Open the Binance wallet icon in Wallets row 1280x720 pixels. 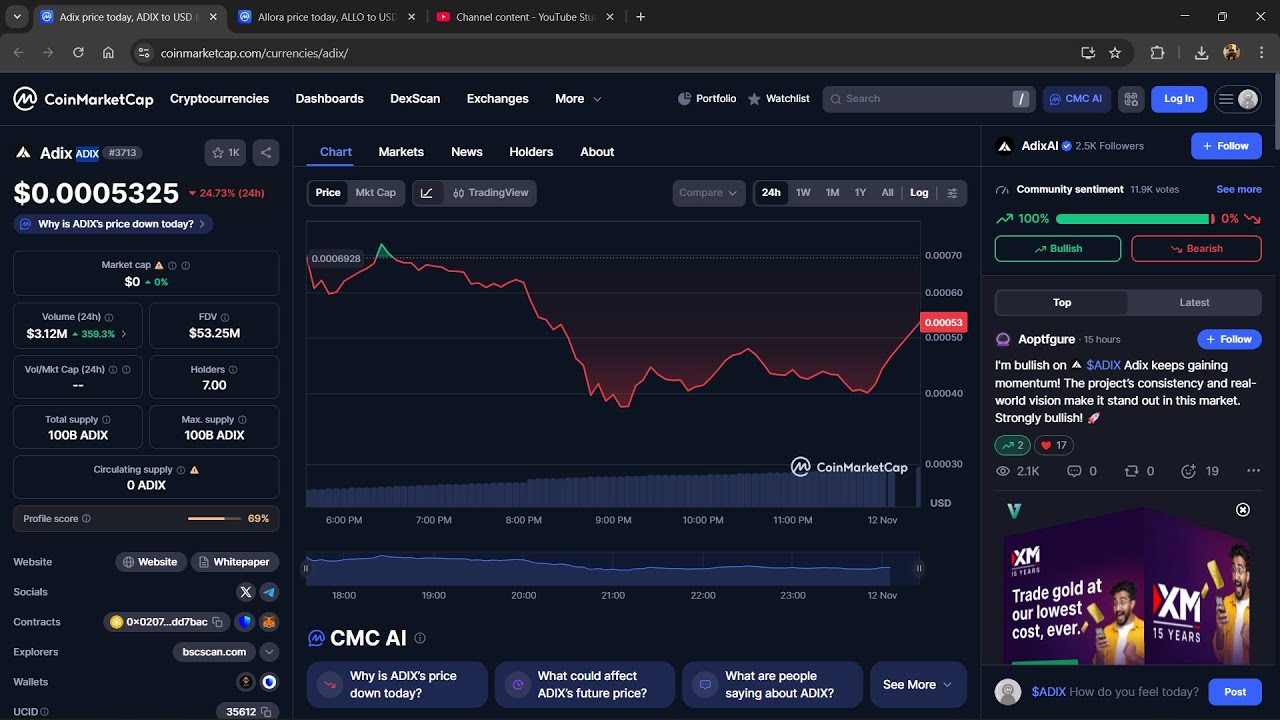pos(246,682)
